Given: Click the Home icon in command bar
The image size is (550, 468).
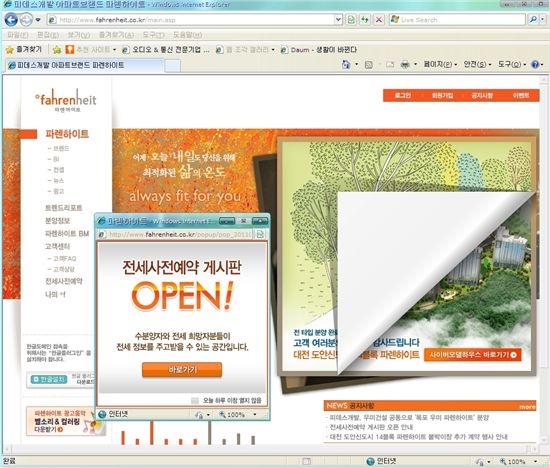Looking at the screenshot, I should point(346,64).
